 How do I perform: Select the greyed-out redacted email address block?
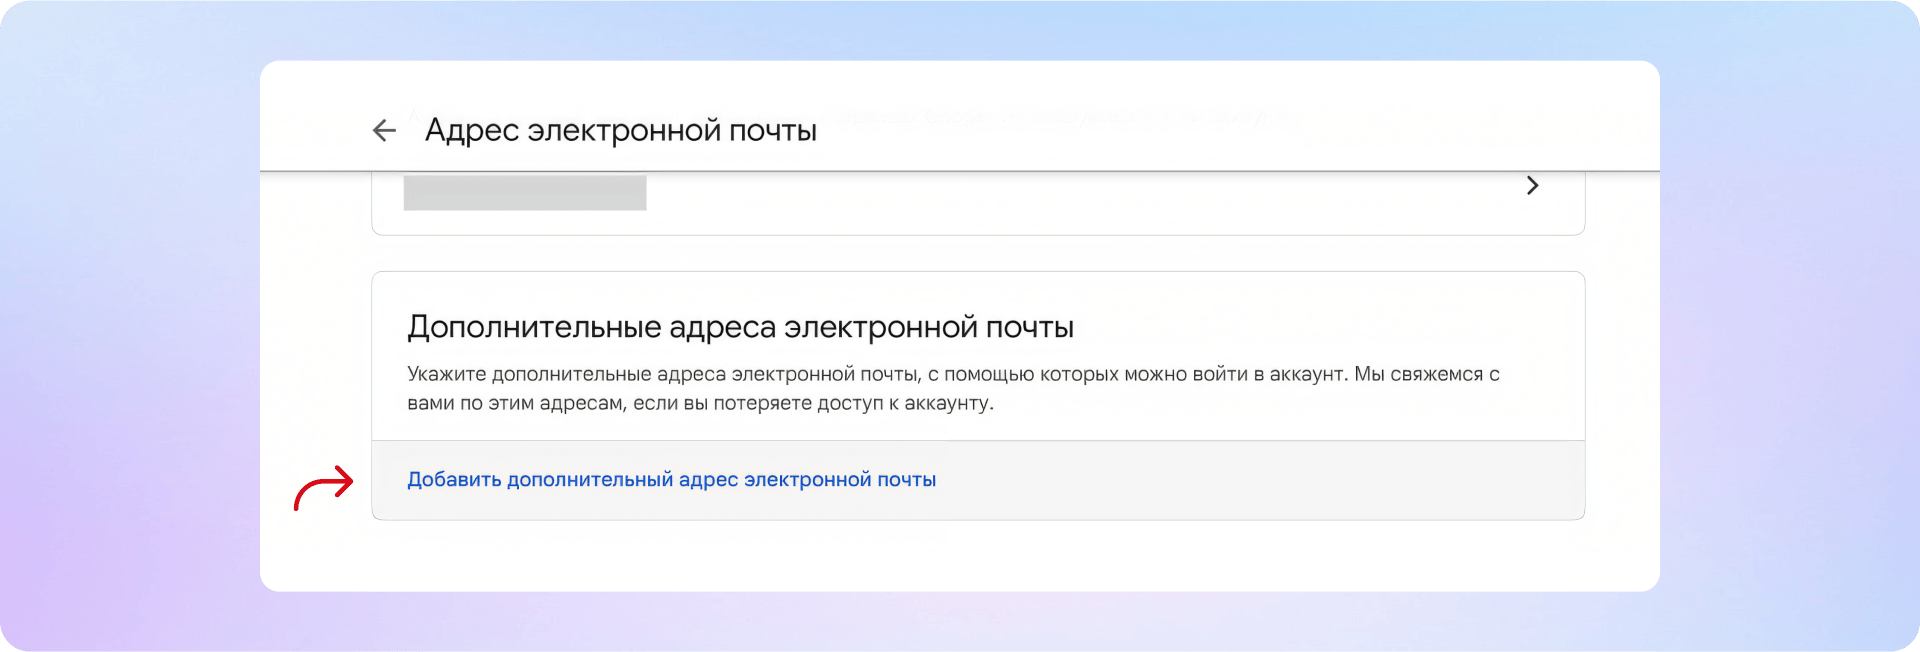point(524,193)
